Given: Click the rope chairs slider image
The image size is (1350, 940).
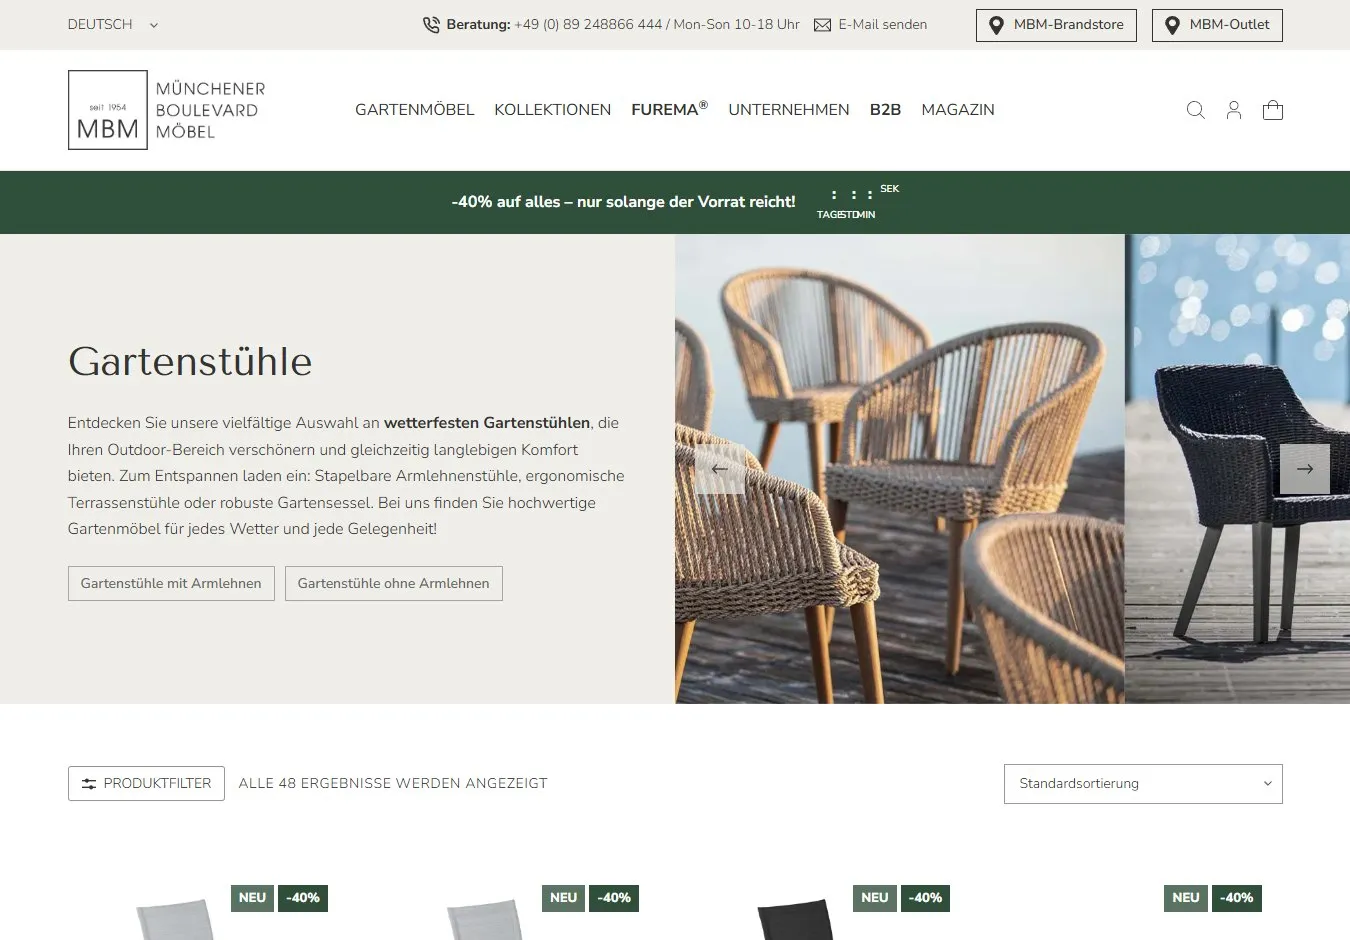Looking at the screenshot, I should click(899, 469).
